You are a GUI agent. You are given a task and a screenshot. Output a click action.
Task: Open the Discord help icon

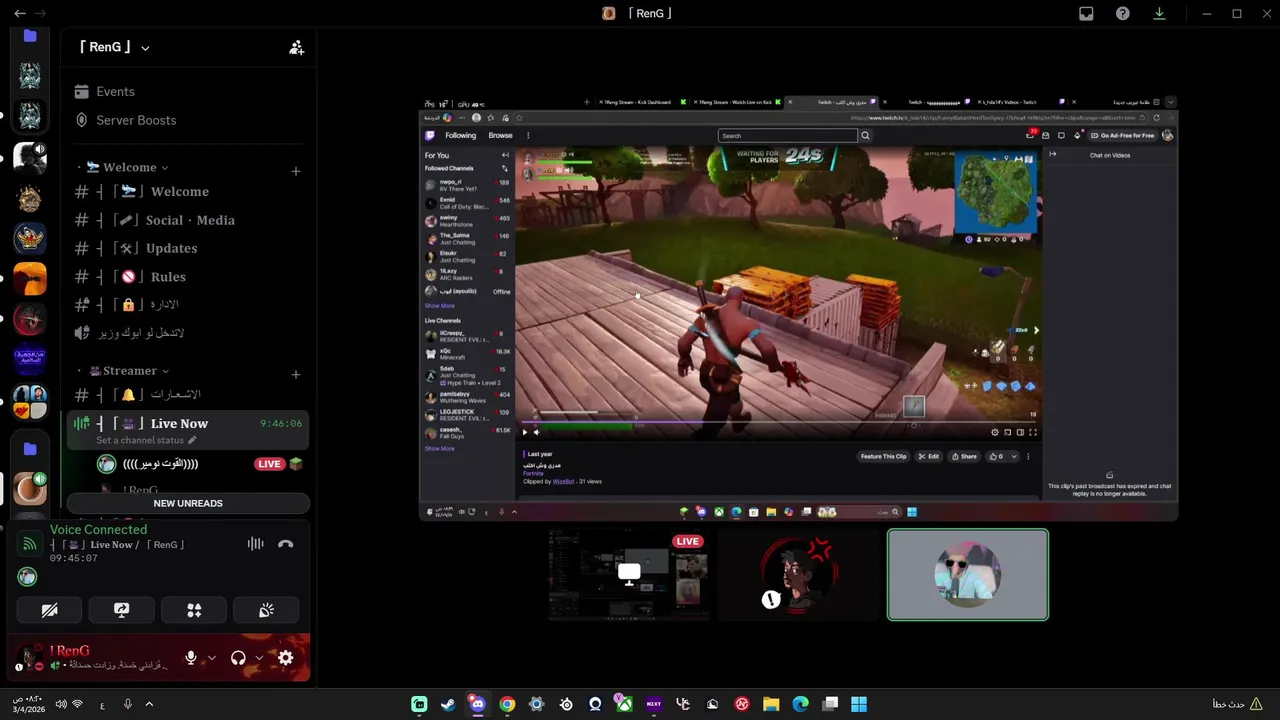(1123, 14)
